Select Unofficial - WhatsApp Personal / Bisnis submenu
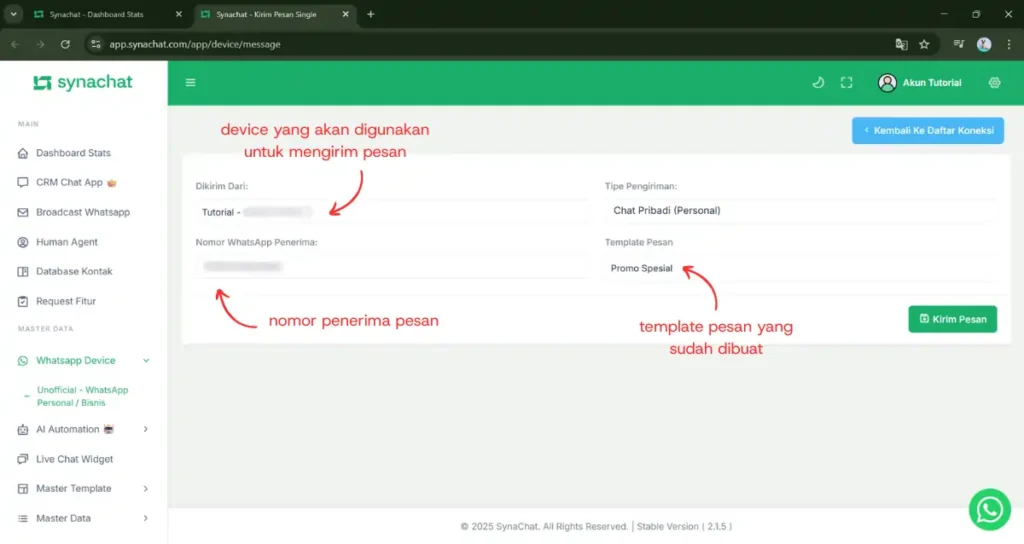Screen dimensions: 1024x544 coord(82,396)
